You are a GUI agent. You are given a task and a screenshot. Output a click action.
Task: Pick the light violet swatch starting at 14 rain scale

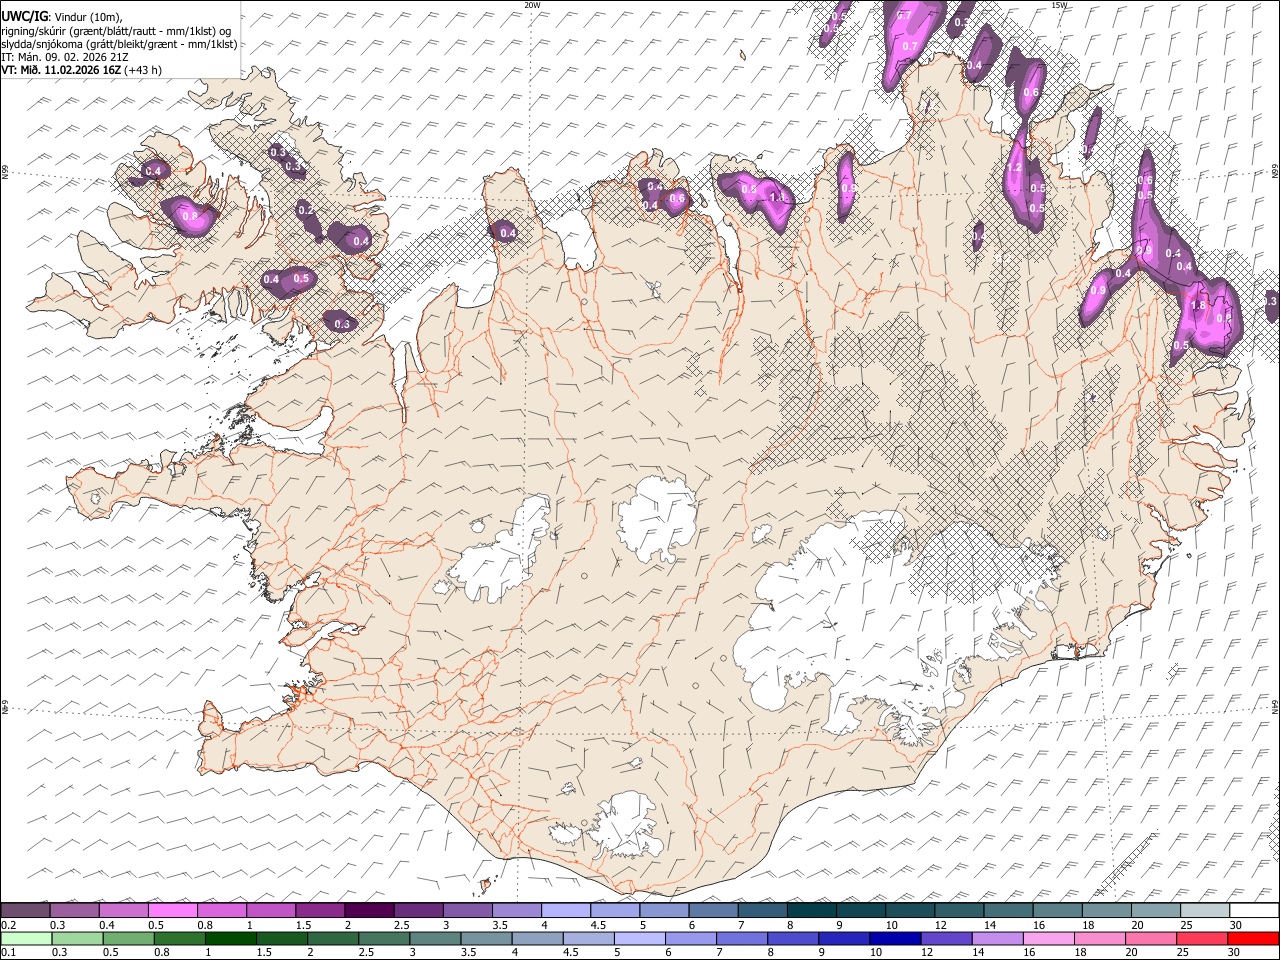(997, 938)
